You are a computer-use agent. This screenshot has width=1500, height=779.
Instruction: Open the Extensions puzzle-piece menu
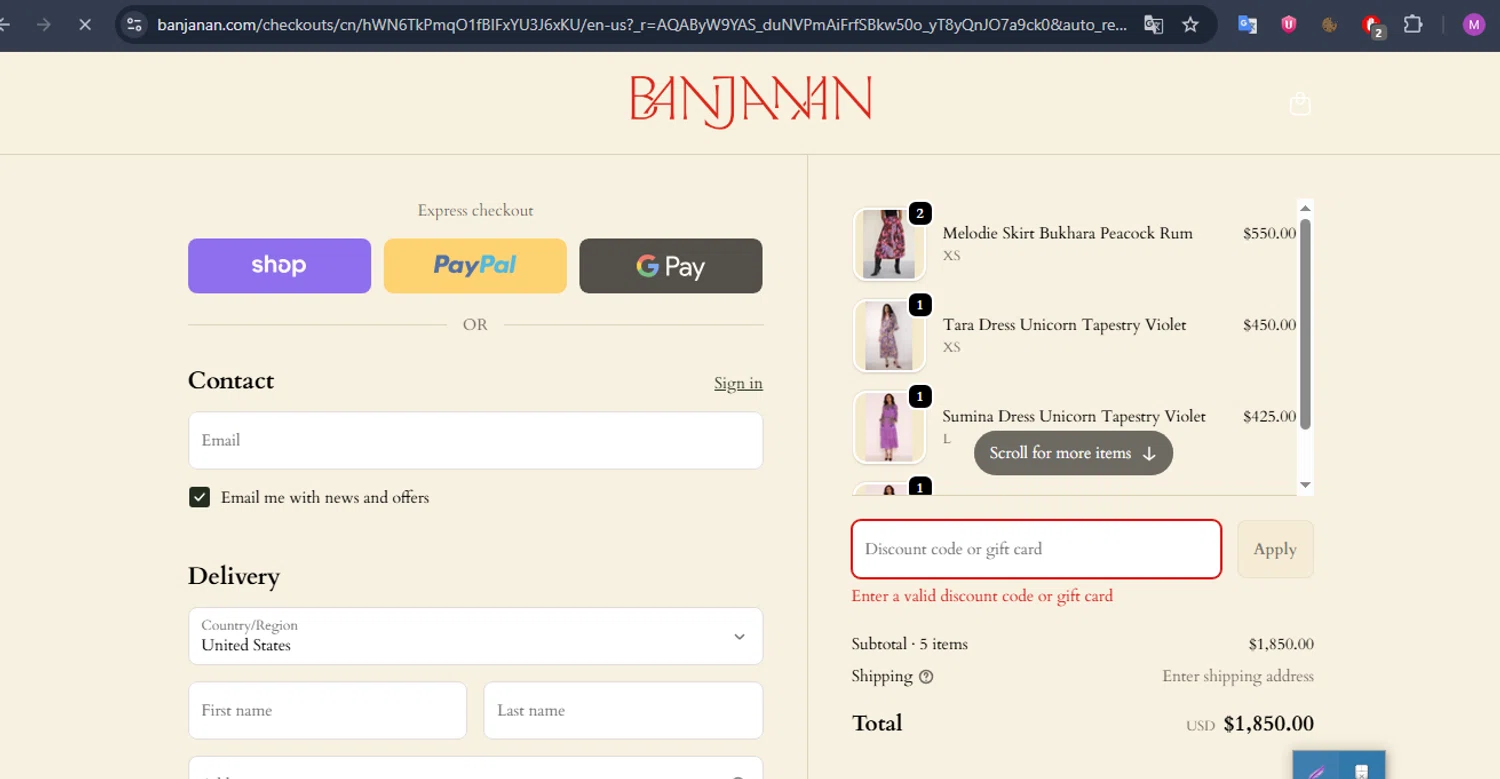[1413, 24]
